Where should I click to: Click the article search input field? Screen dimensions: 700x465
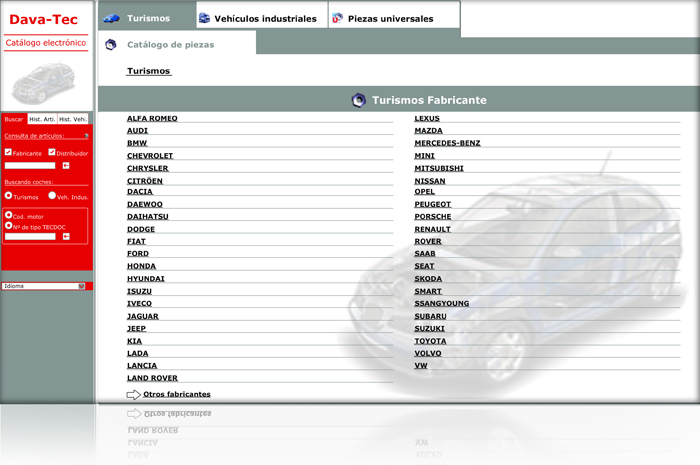tap(30, 166)
